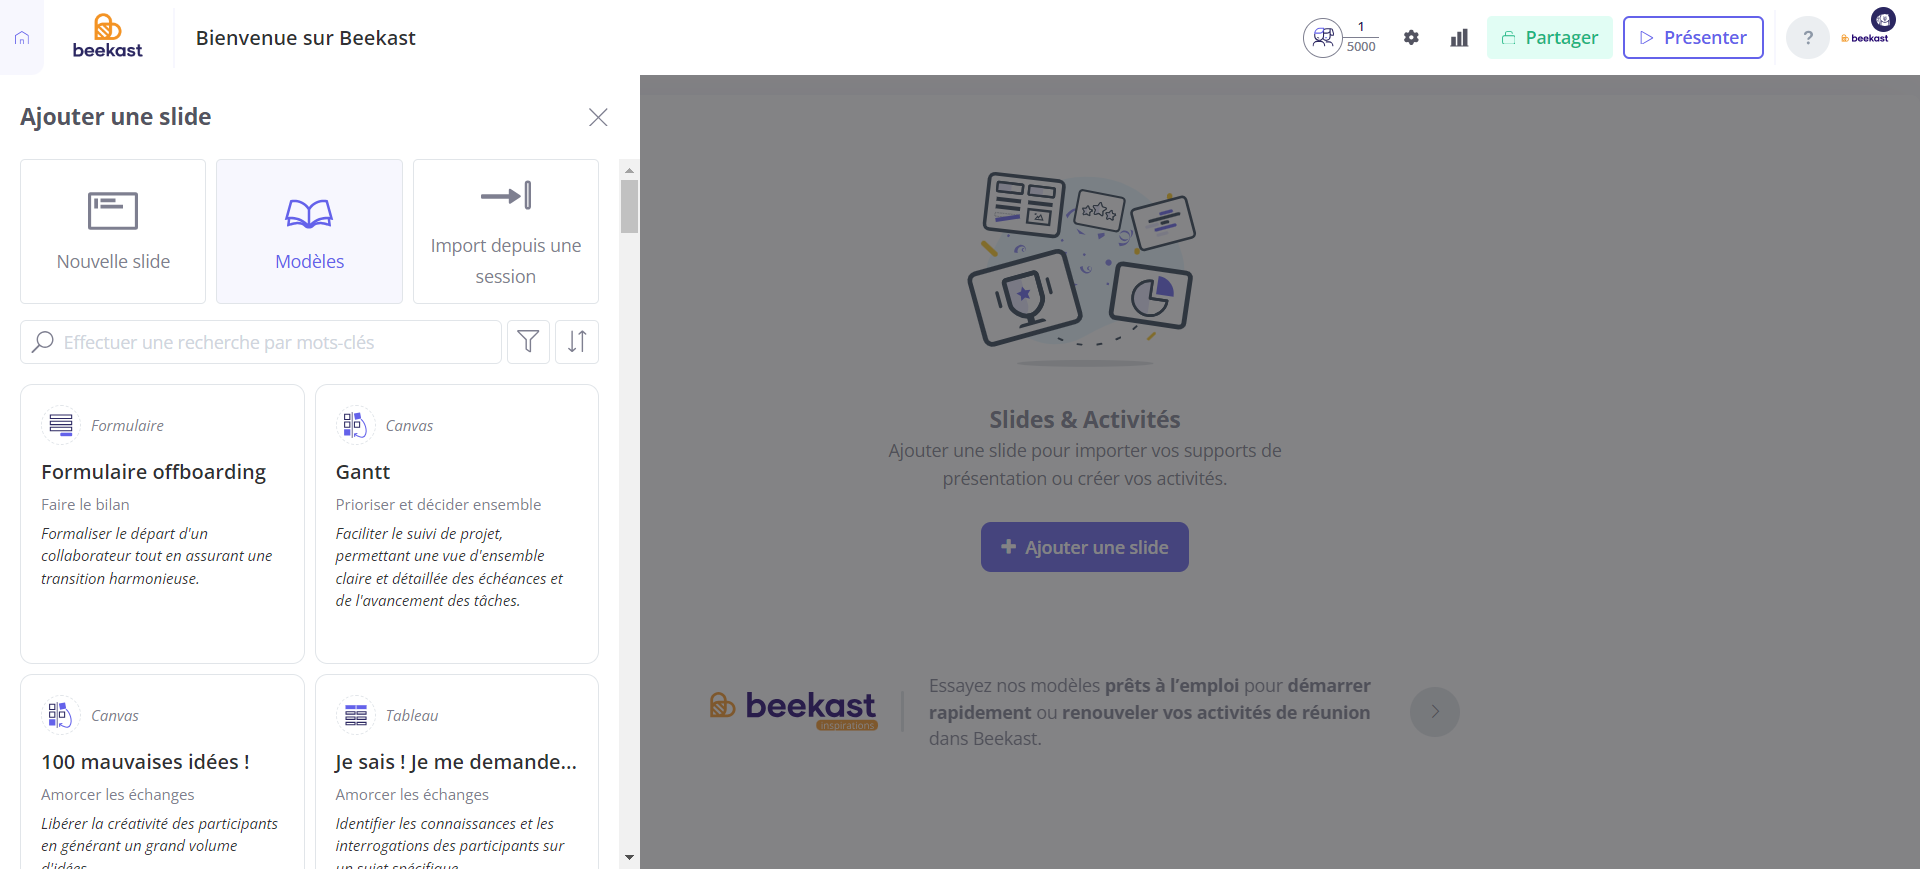Select the Modèles tab
1920x869 pixels.
pyautogui.click(x=309, y=231)
